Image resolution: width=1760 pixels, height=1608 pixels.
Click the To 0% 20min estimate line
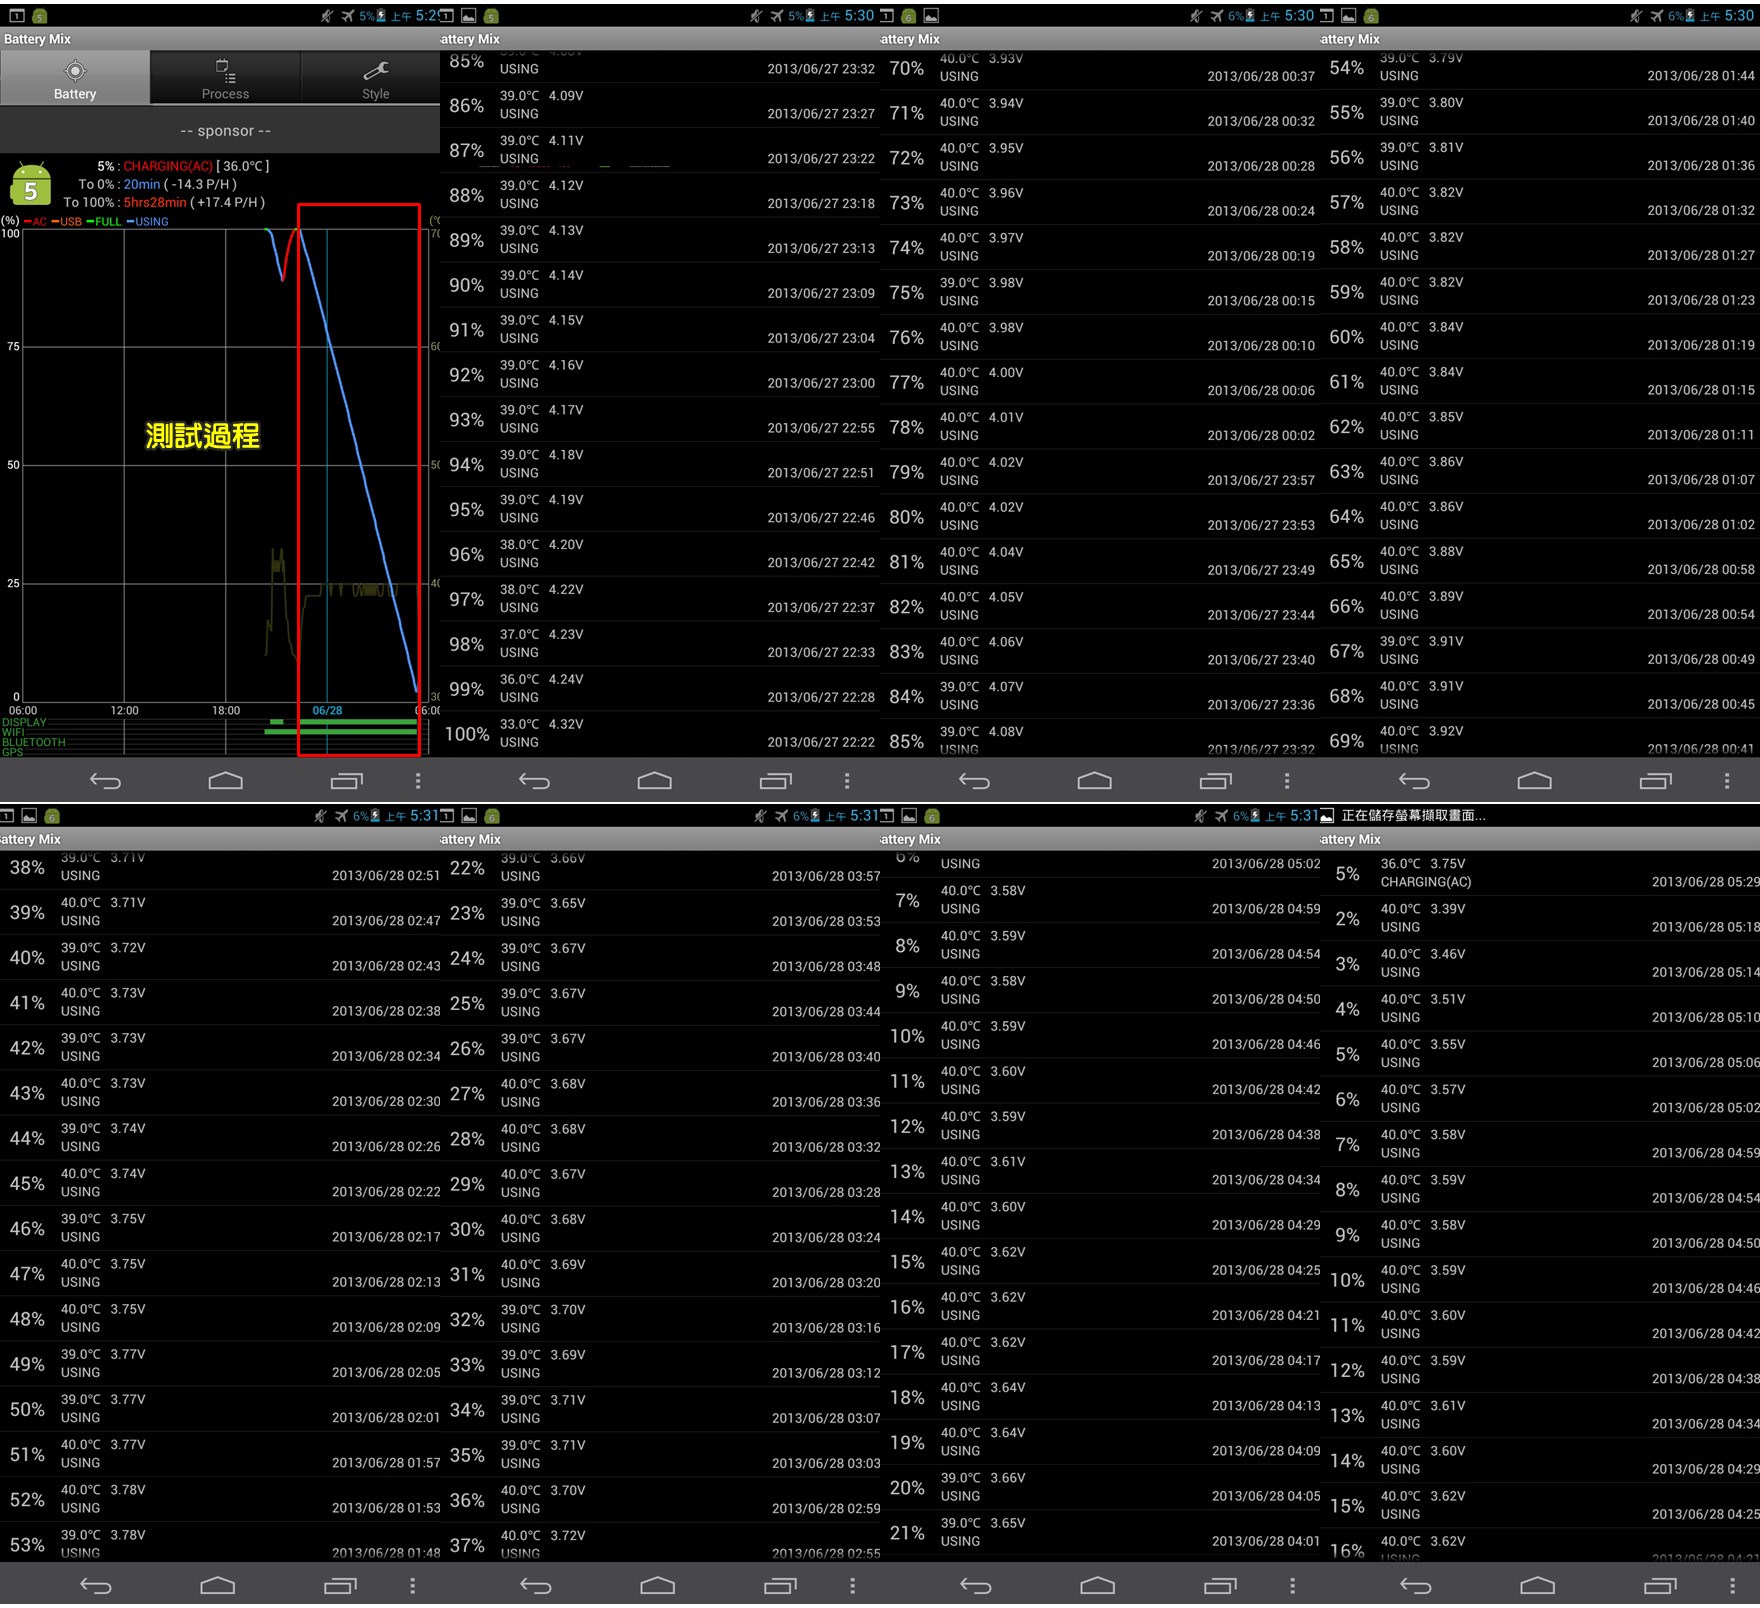click(x=157, y=184)
